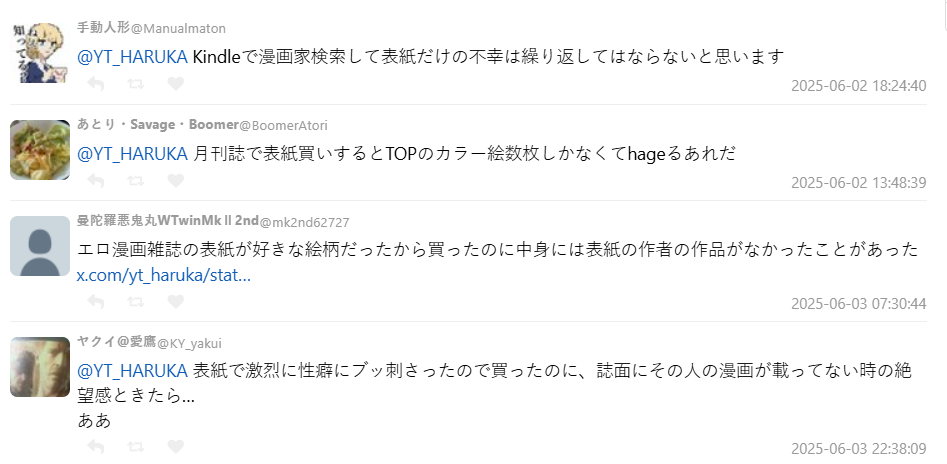This screenshot has width=947, height=464.
Task: Like the tweet by あとり・Savage・Boomer
Action: [176, 181]
